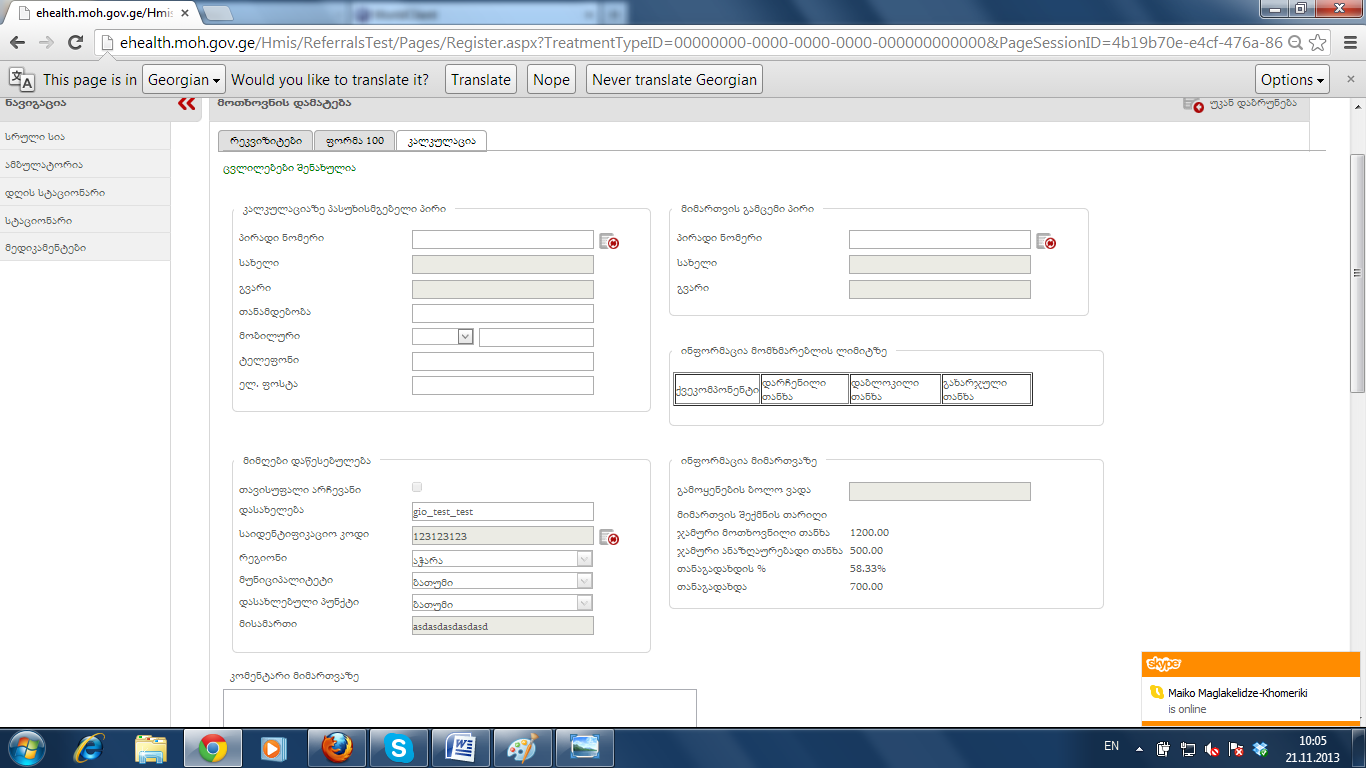Click lookup icon in მიმართვის გამცემი პირი section
The height and width of the screenshot is (768, 1366).
[x=1046, y=241]
